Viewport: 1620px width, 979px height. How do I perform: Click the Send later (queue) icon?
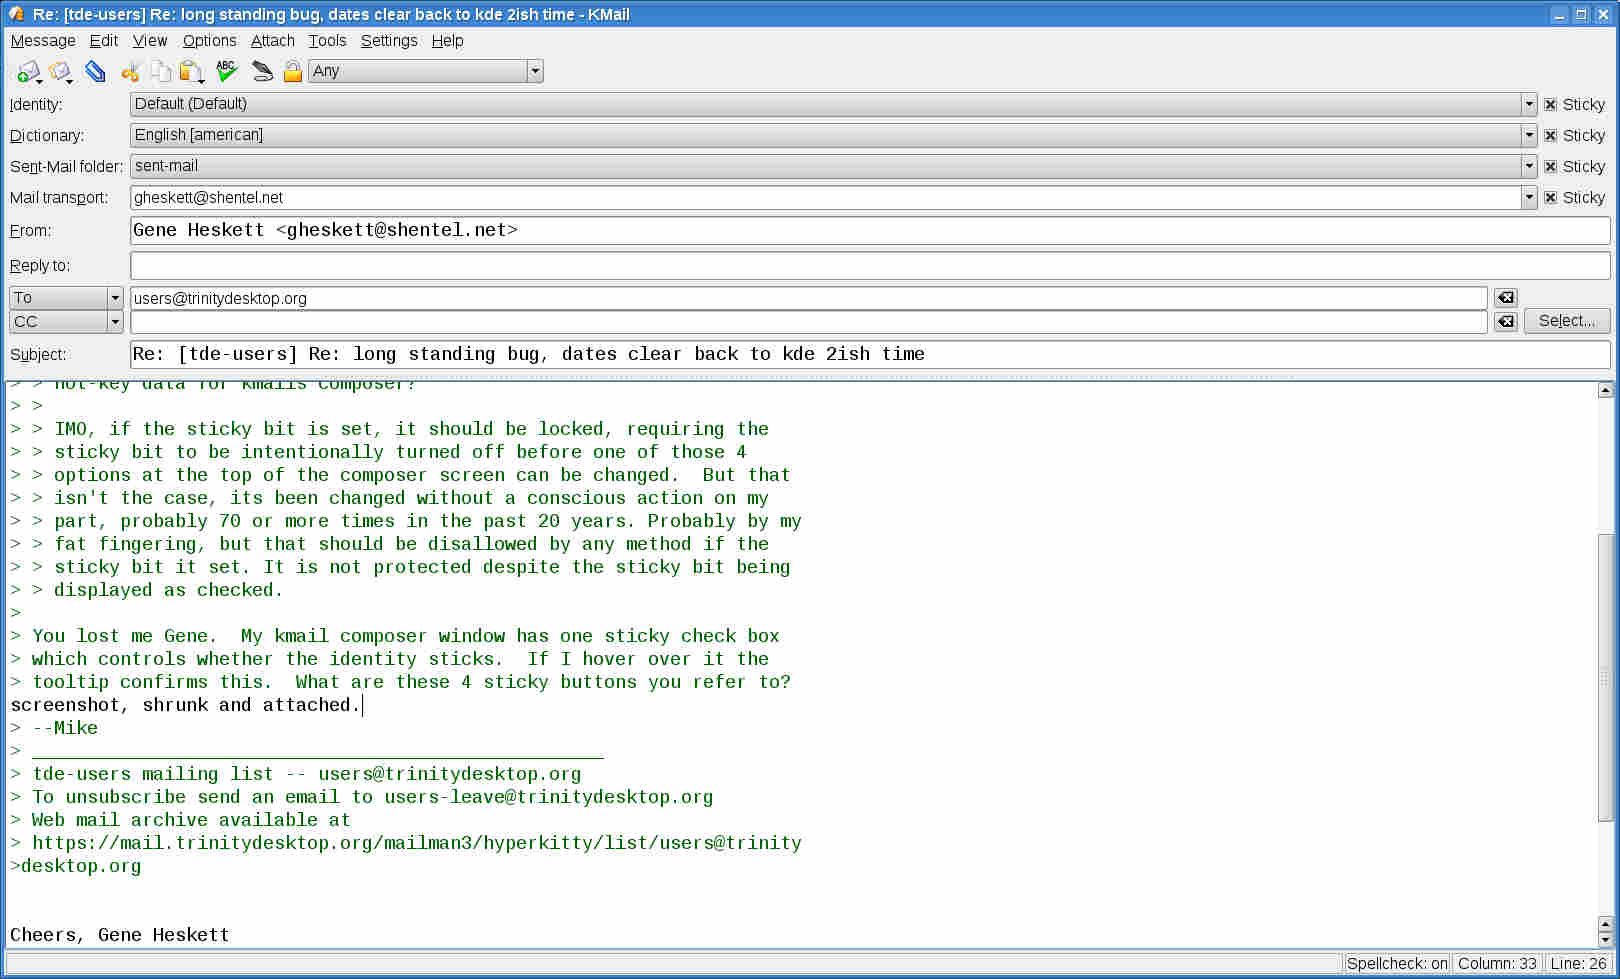60,71
